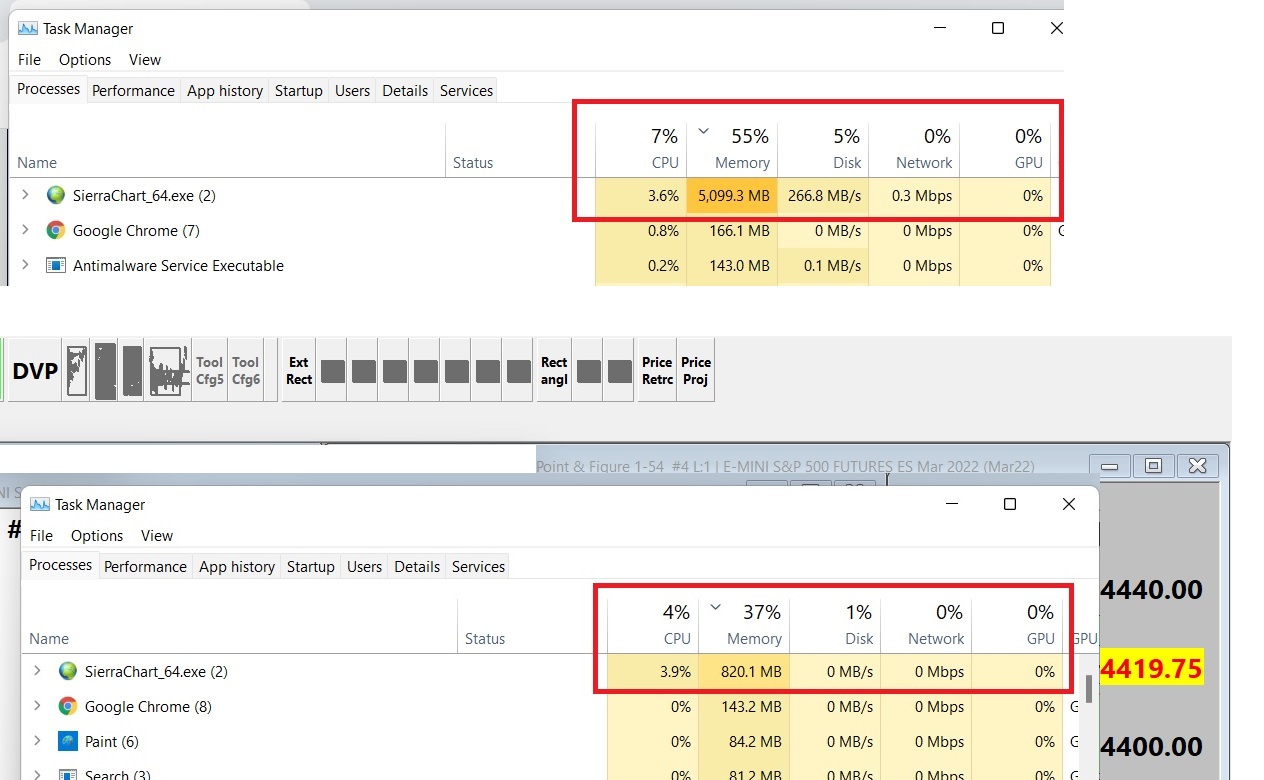1264x780 pixels.
Task: Expand SierraChart_64.exe (2) in upper Task Manager
Action: 25,196
